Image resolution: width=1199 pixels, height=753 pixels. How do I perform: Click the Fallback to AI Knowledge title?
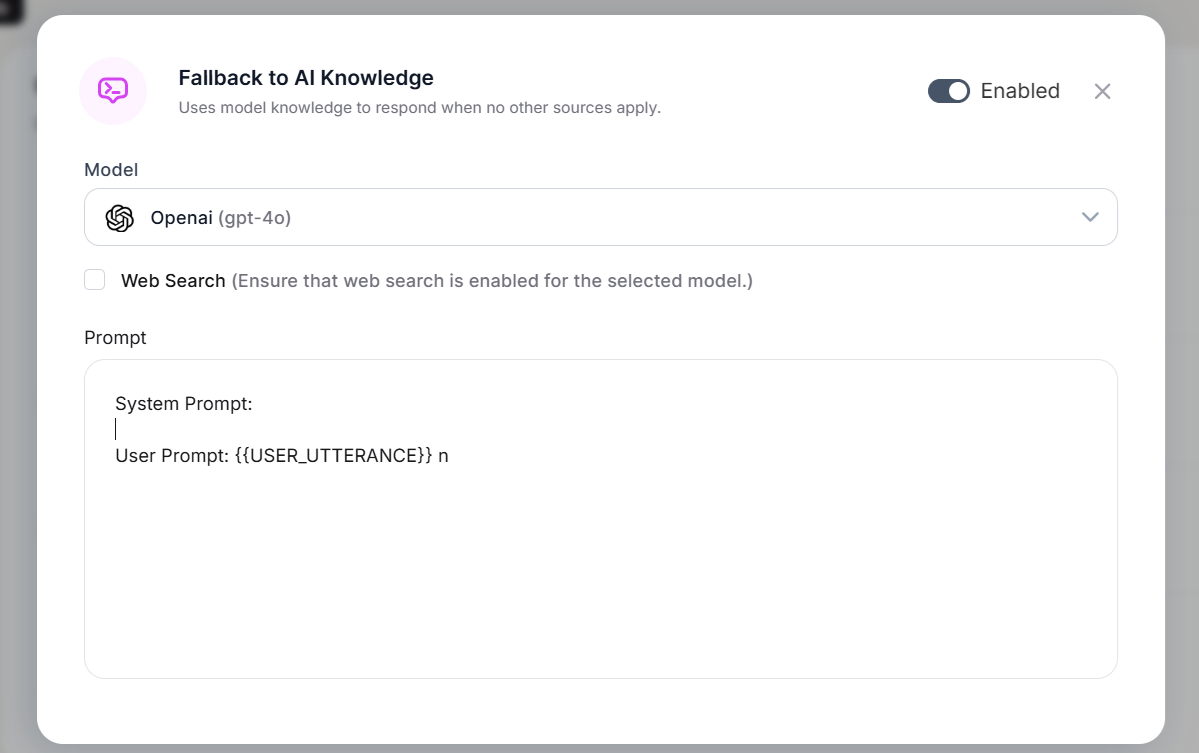point(306,78)
